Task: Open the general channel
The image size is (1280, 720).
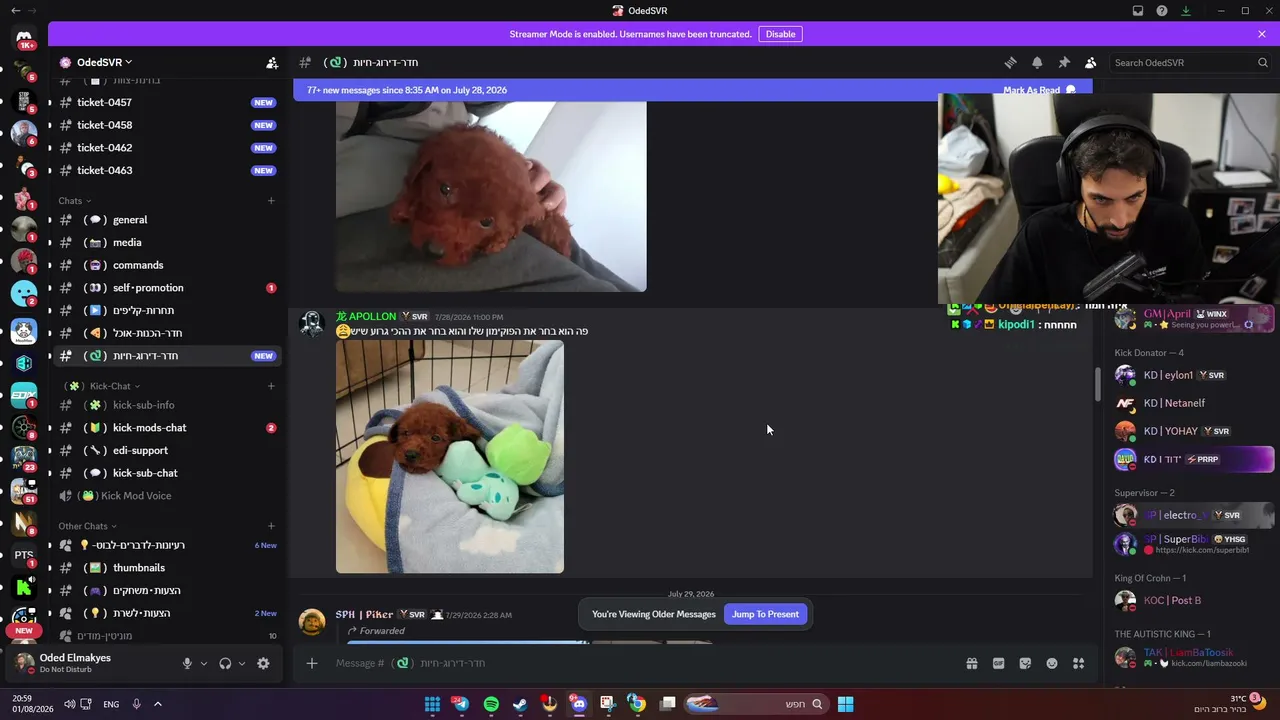Action: (x=166, y=220)
